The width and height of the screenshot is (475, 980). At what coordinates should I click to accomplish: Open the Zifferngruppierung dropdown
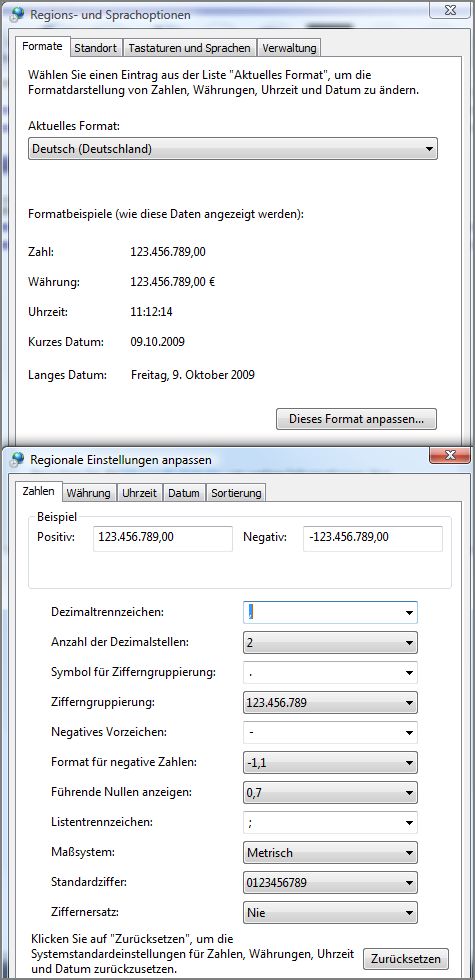pyautogui.click(x=330, y=702)
